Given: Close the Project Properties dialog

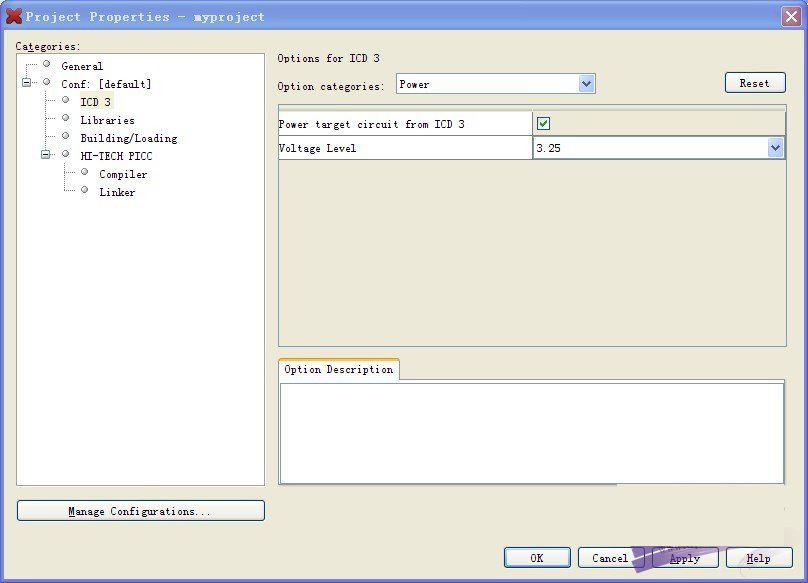Looking at the screenshot, I should pyautogui.click(x=791, y=16).
